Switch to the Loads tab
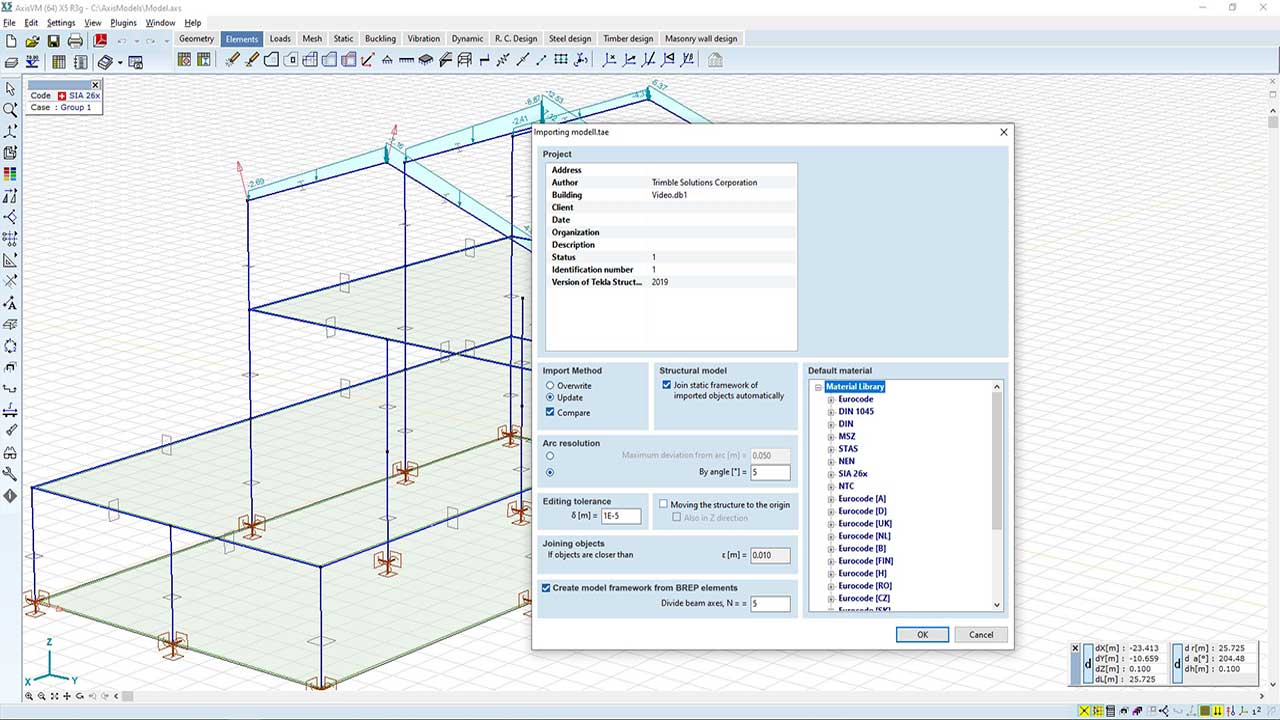 tap(280, 39)
